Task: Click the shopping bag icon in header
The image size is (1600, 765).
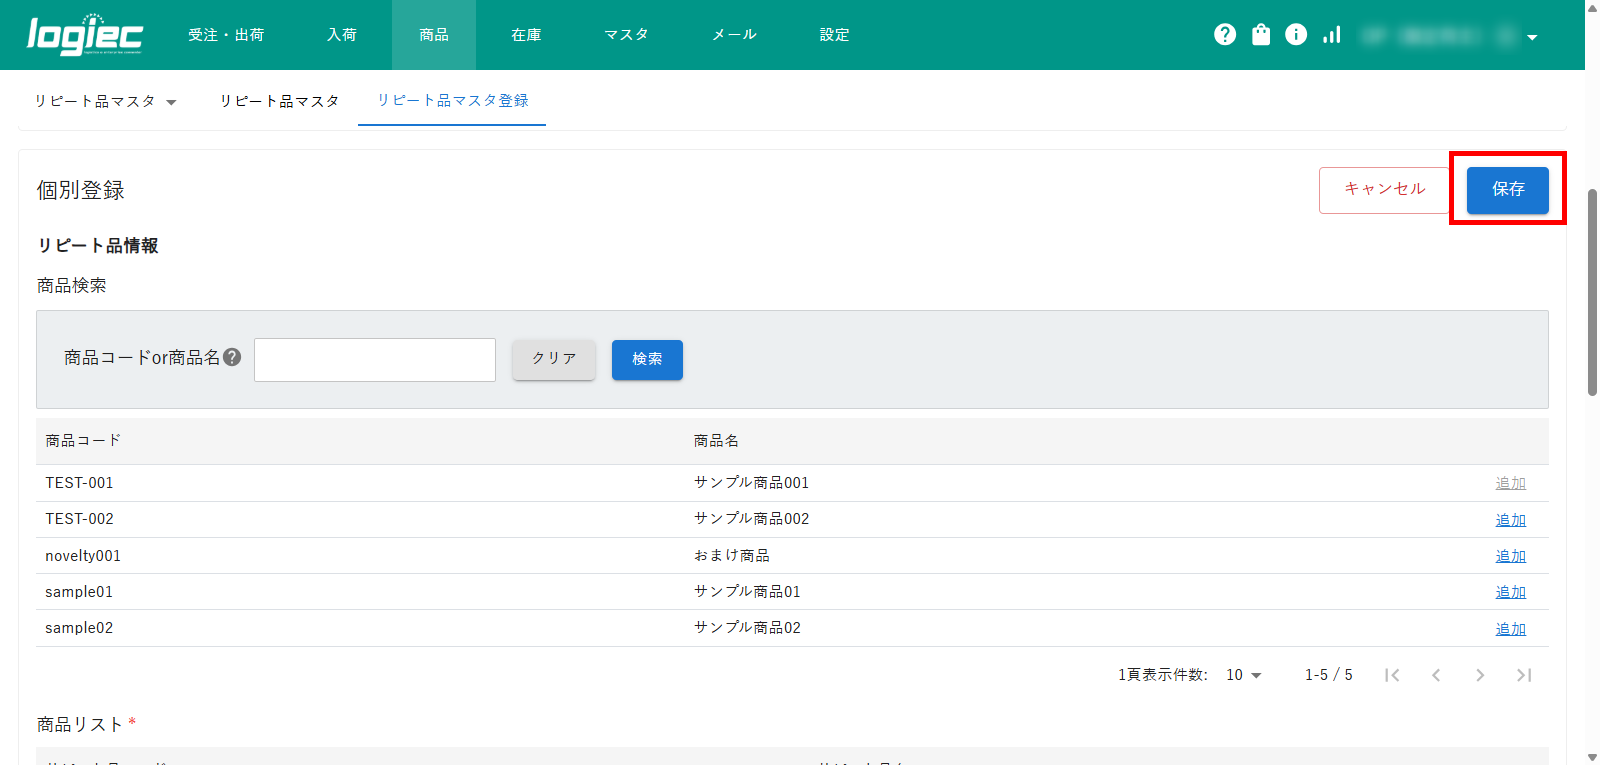Action: coord(1261,35)
